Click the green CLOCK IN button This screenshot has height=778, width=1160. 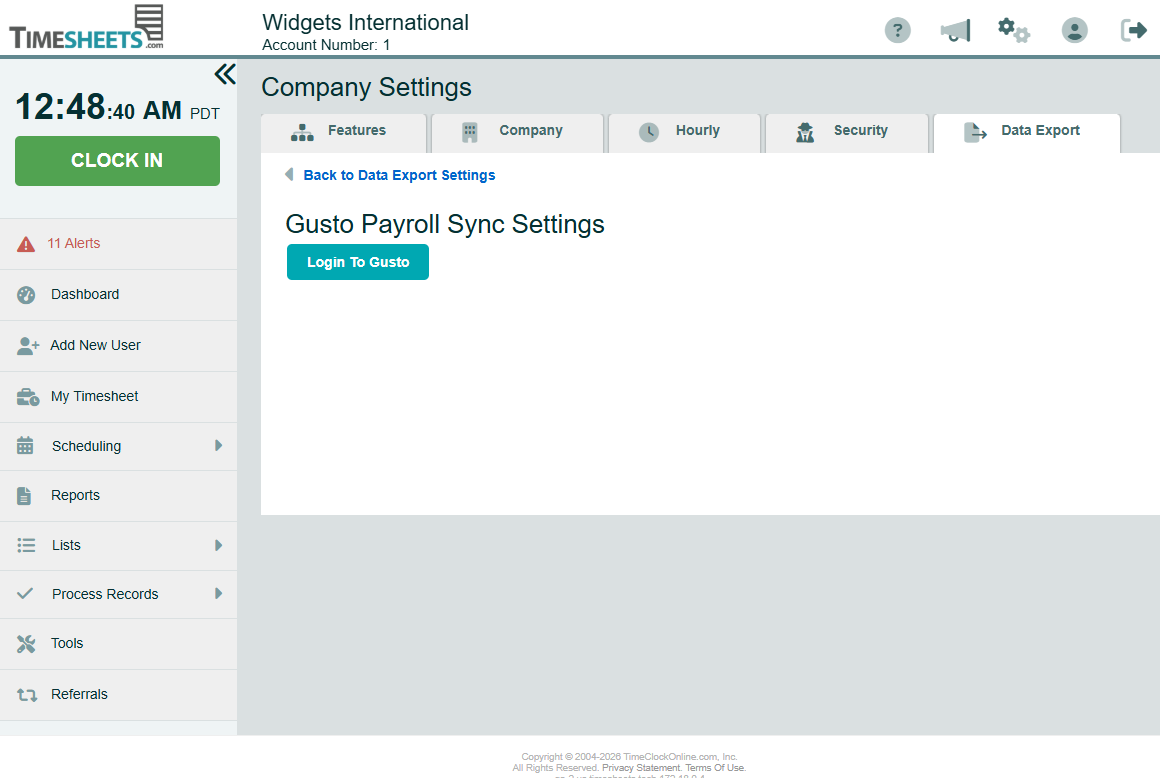(117, 160)
